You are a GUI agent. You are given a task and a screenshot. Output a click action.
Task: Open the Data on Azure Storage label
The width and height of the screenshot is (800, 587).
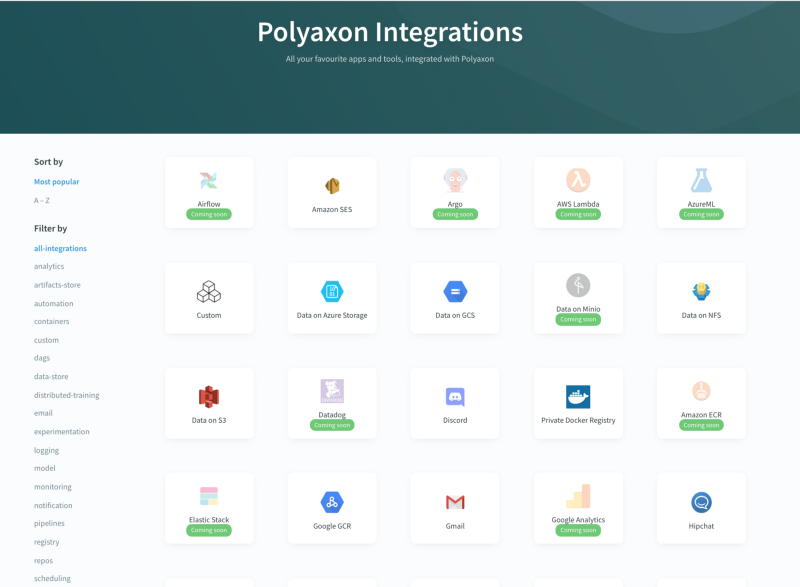(x=332, y=315)
